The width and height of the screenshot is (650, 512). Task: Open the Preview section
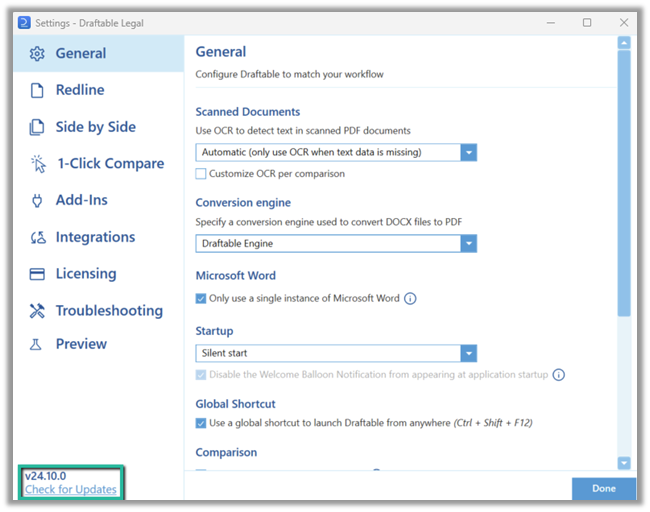click(x=98, y=344)
